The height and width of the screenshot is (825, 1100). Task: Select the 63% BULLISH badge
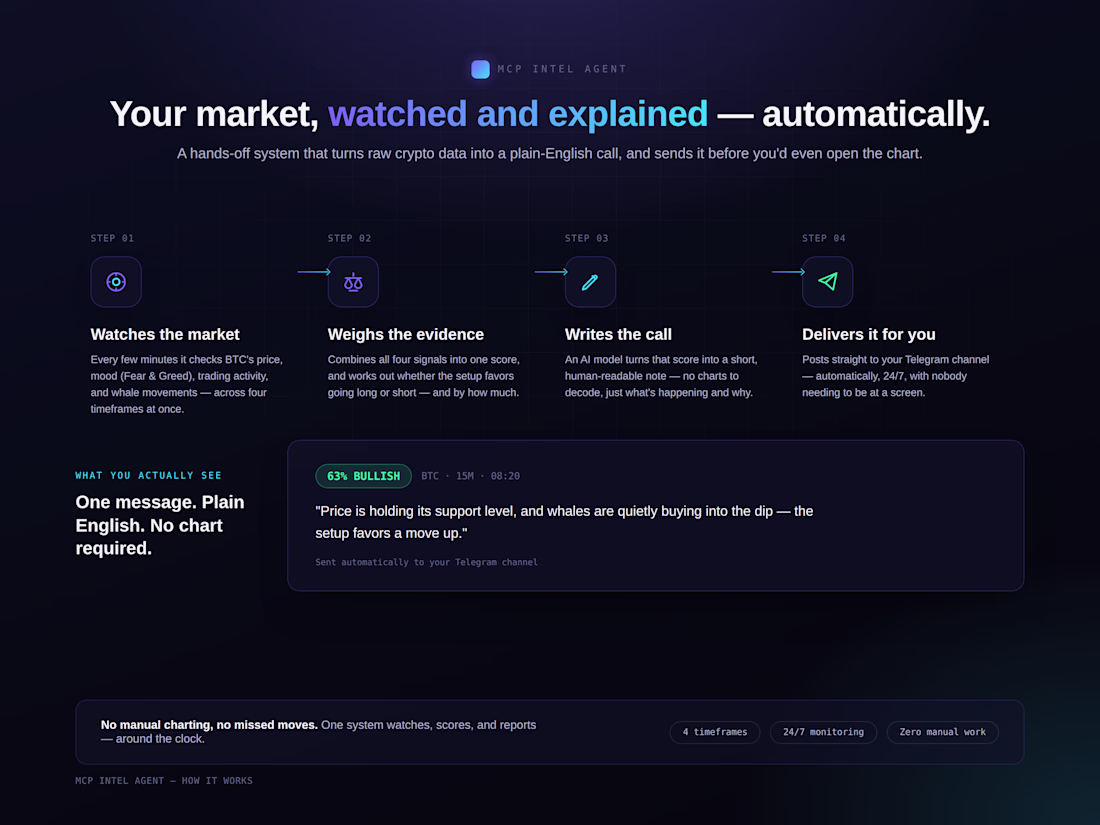click(x=363, y=476)
